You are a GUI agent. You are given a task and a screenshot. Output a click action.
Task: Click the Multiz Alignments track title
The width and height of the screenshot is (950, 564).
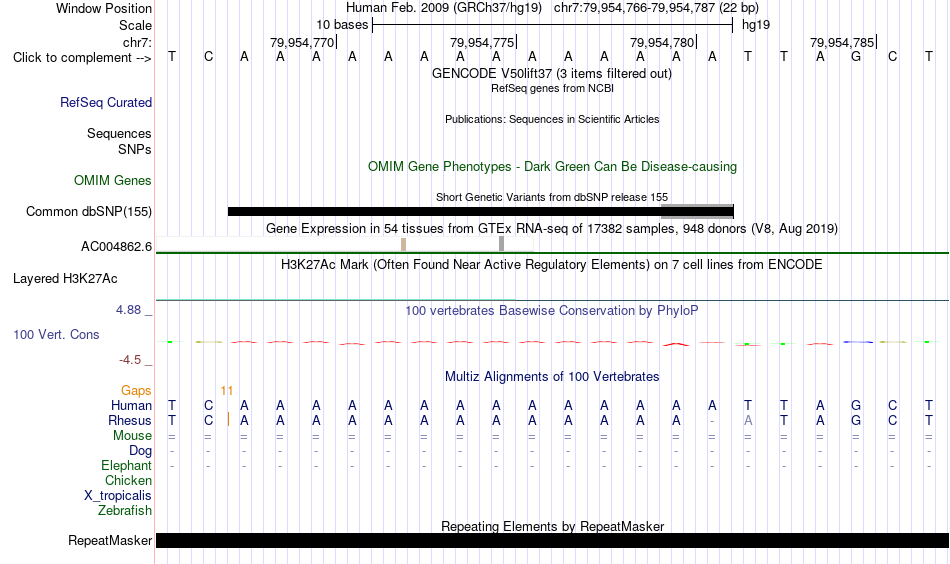point(552,377)
